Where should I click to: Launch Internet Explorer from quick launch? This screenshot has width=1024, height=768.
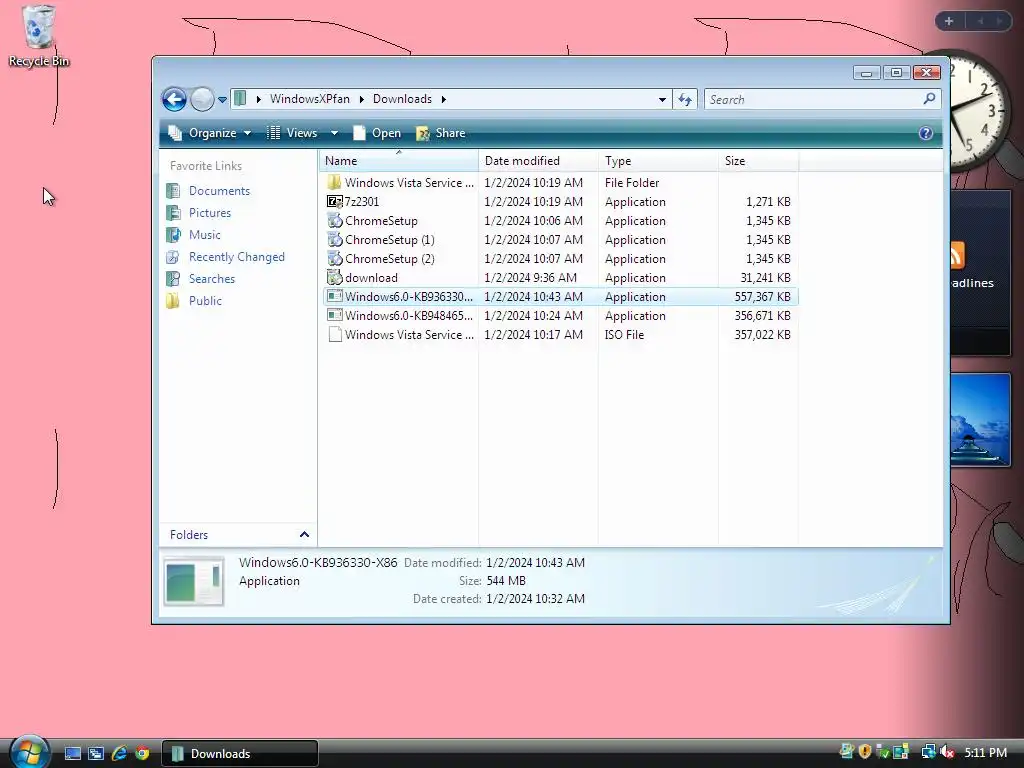point(119,753)
